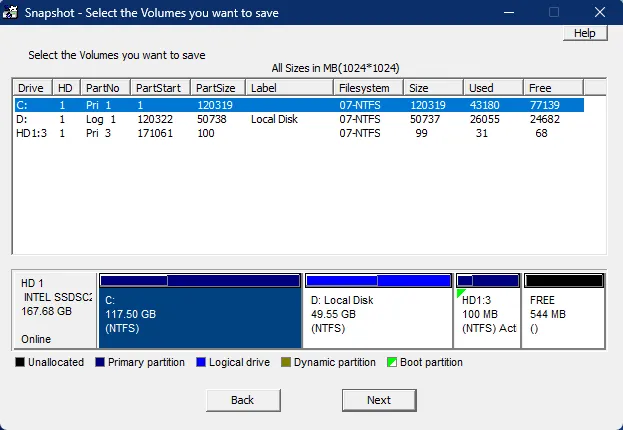Click the Free column header
The width and height of the screenshot is (623, 430).
coord(553,87)
